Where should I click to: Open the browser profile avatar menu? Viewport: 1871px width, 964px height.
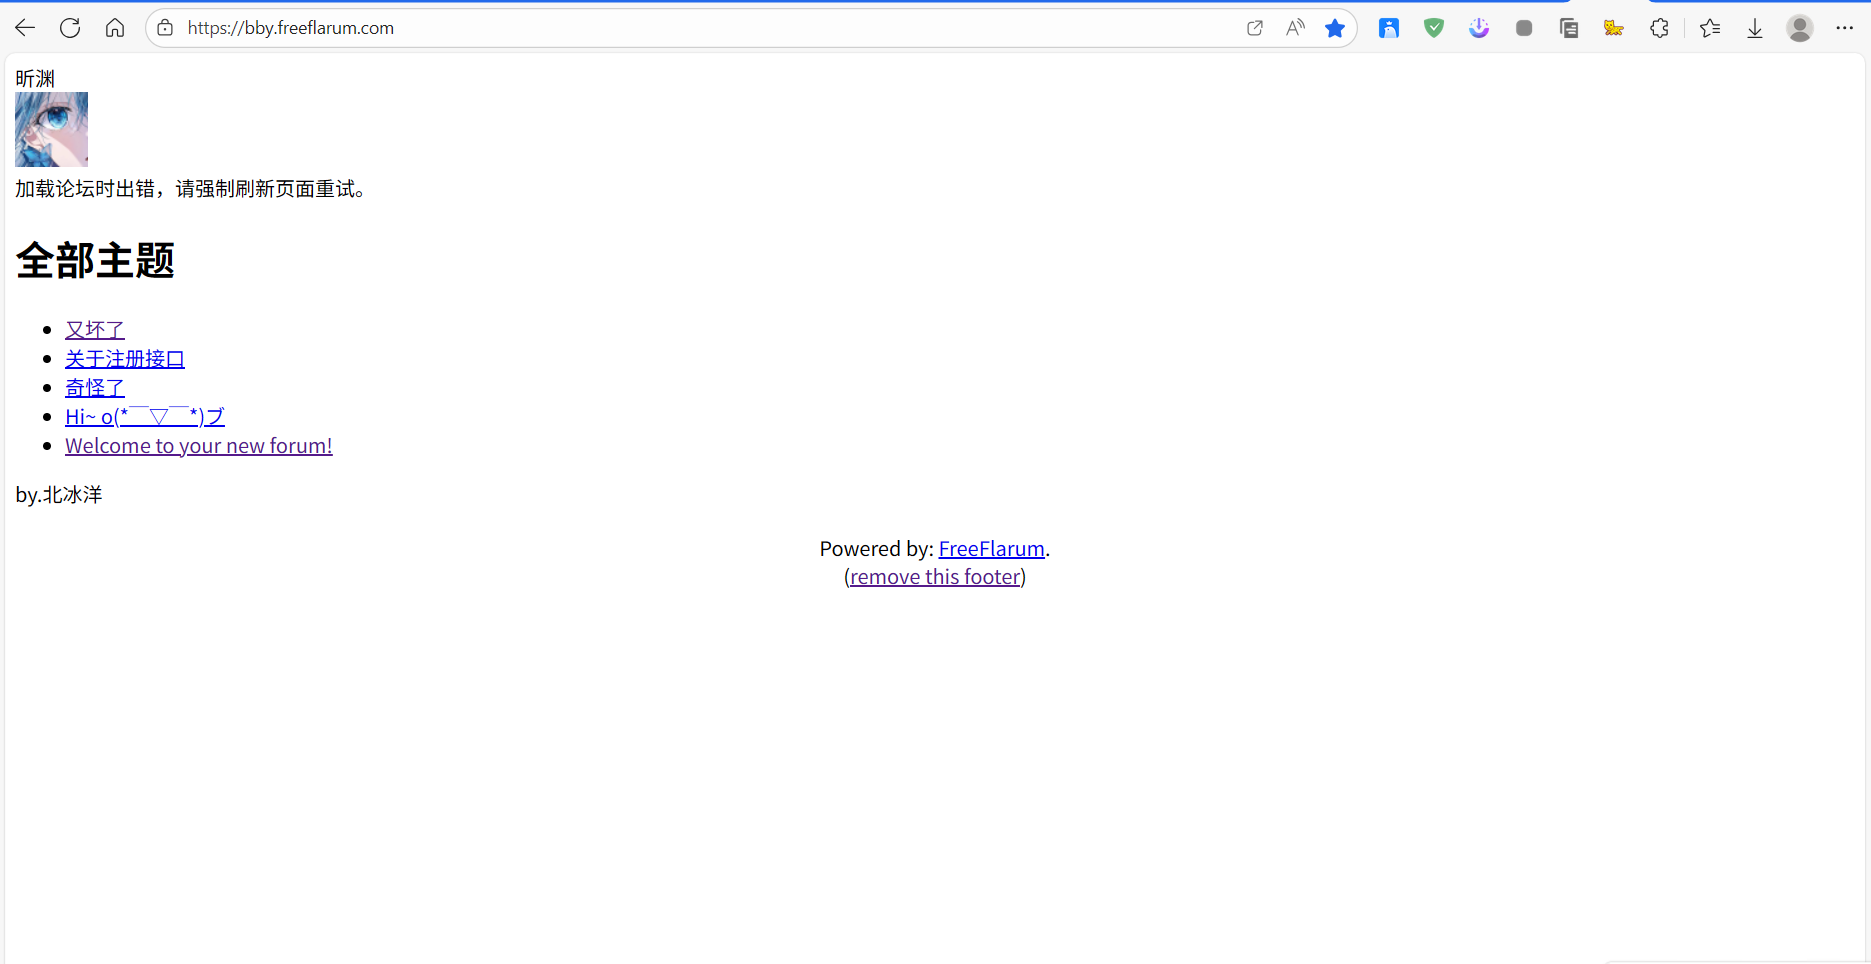[1800, 28]
